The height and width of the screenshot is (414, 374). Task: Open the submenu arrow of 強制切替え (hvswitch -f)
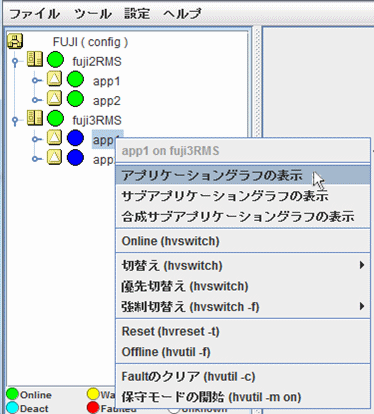point(362,306)
